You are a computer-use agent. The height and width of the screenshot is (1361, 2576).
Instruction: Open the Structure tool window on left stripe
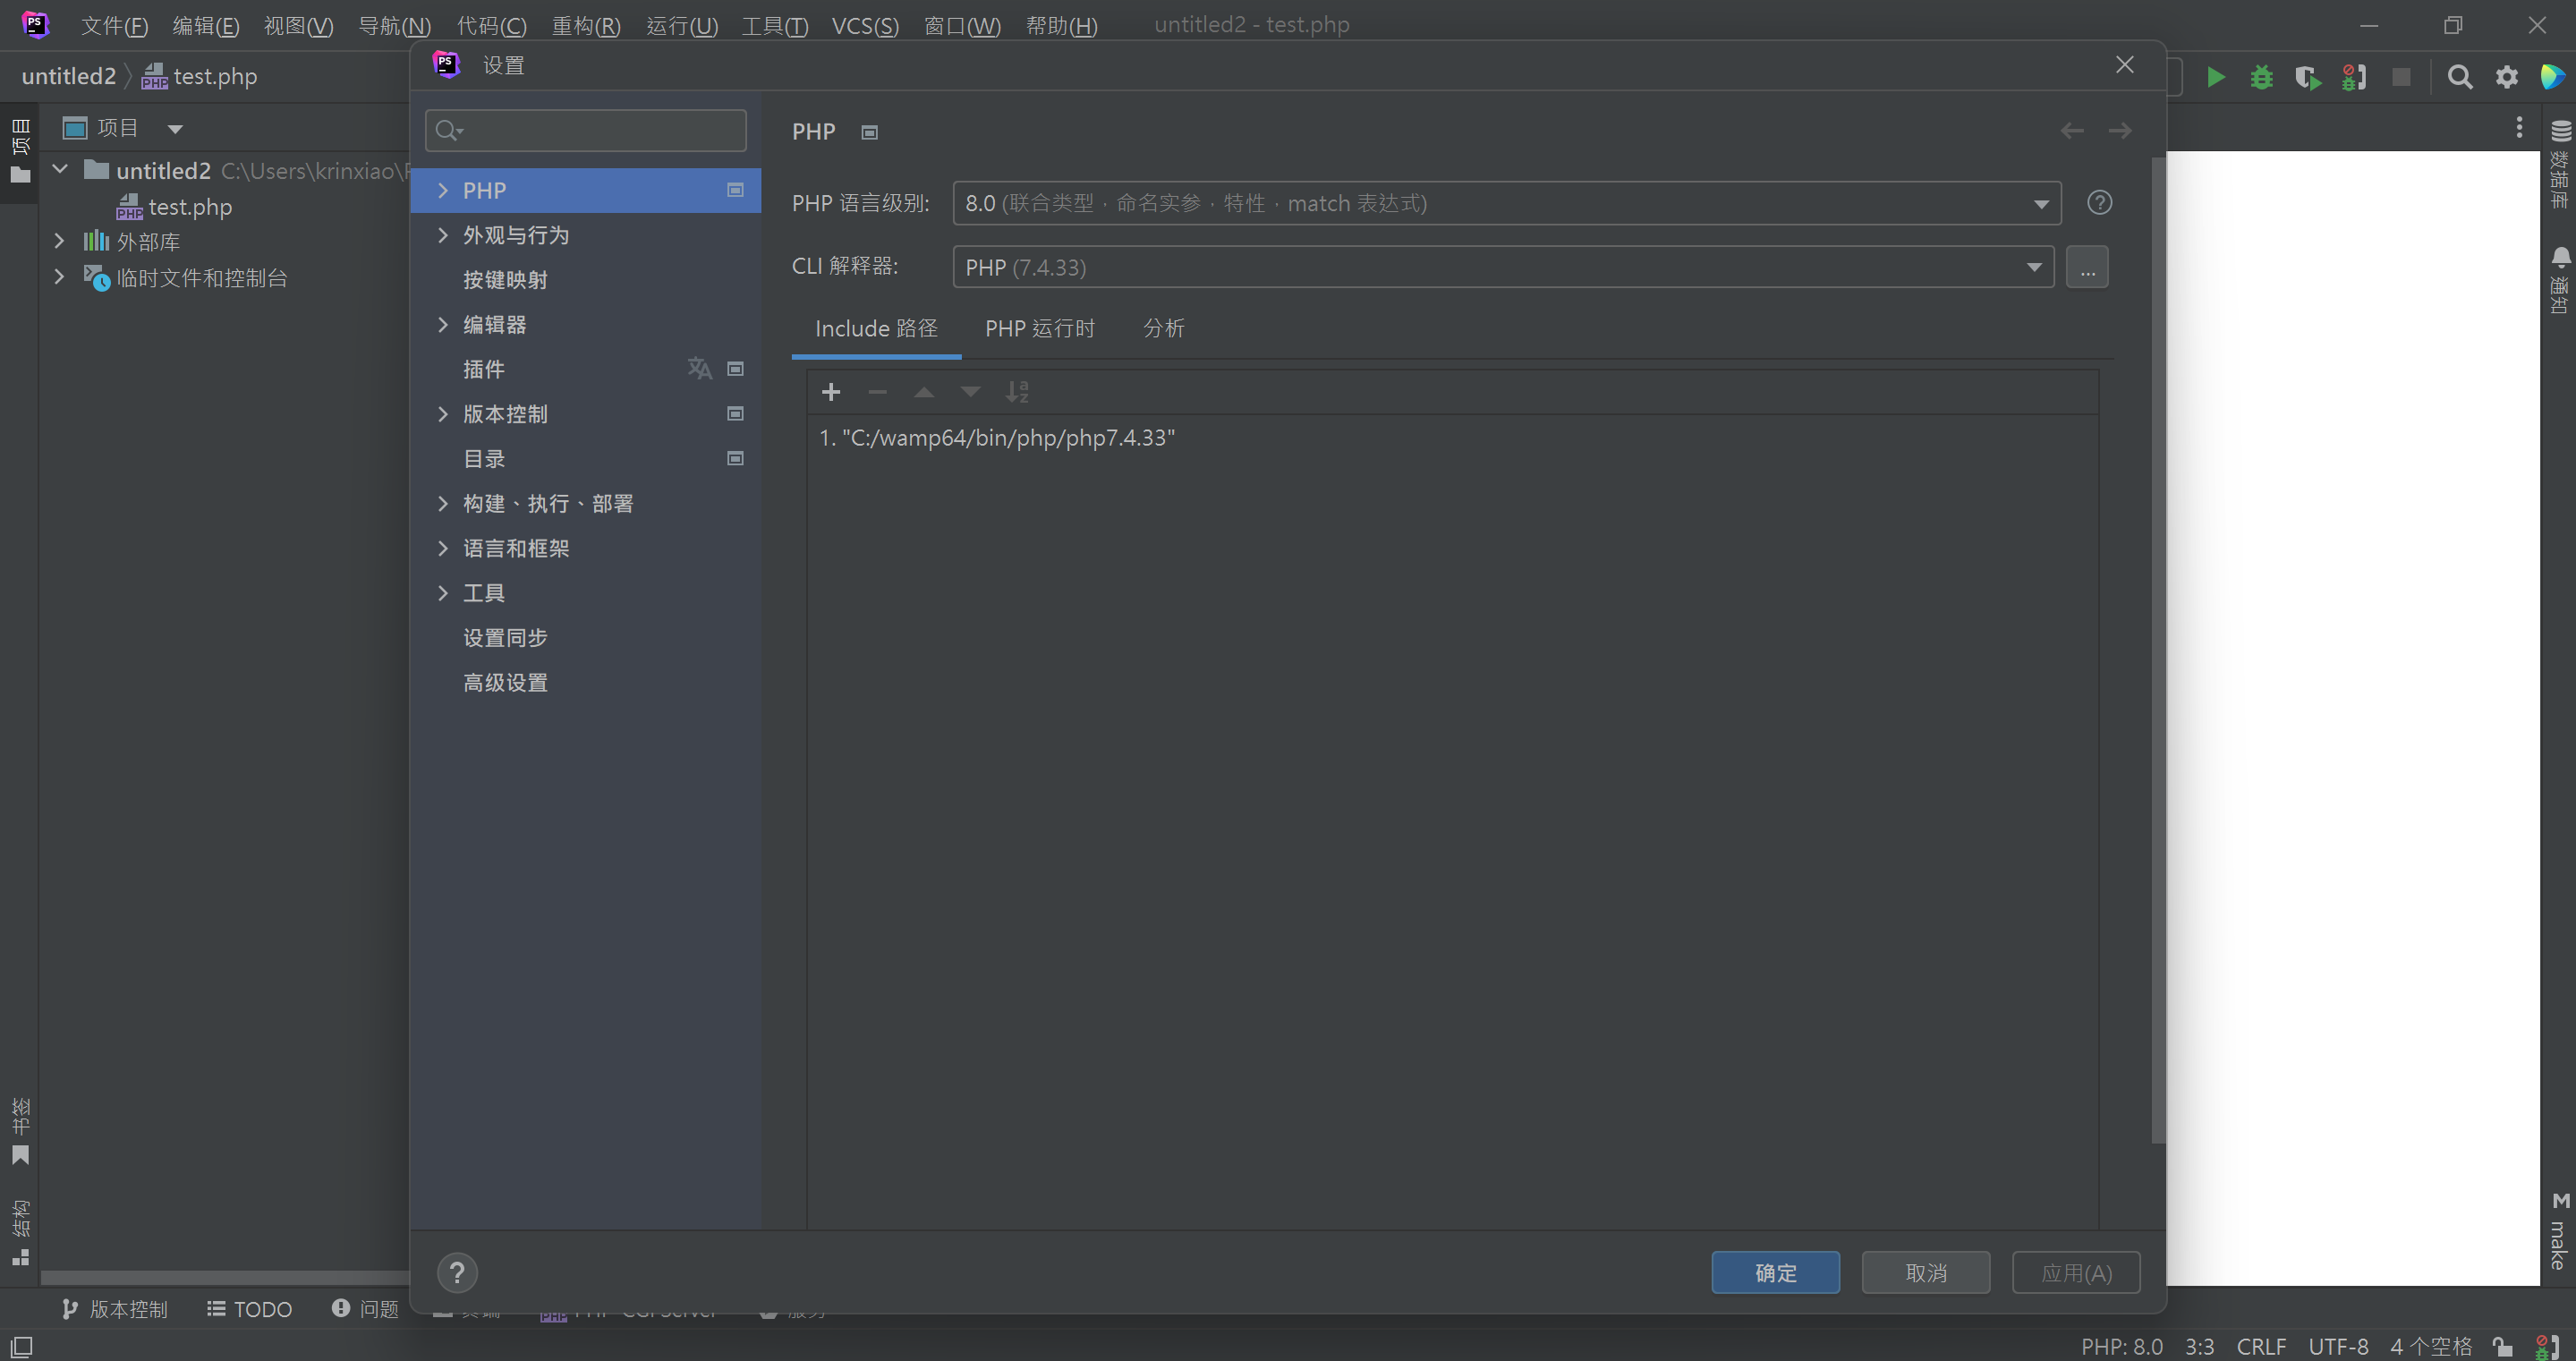pyautogui.click(x=20, y=1232)
